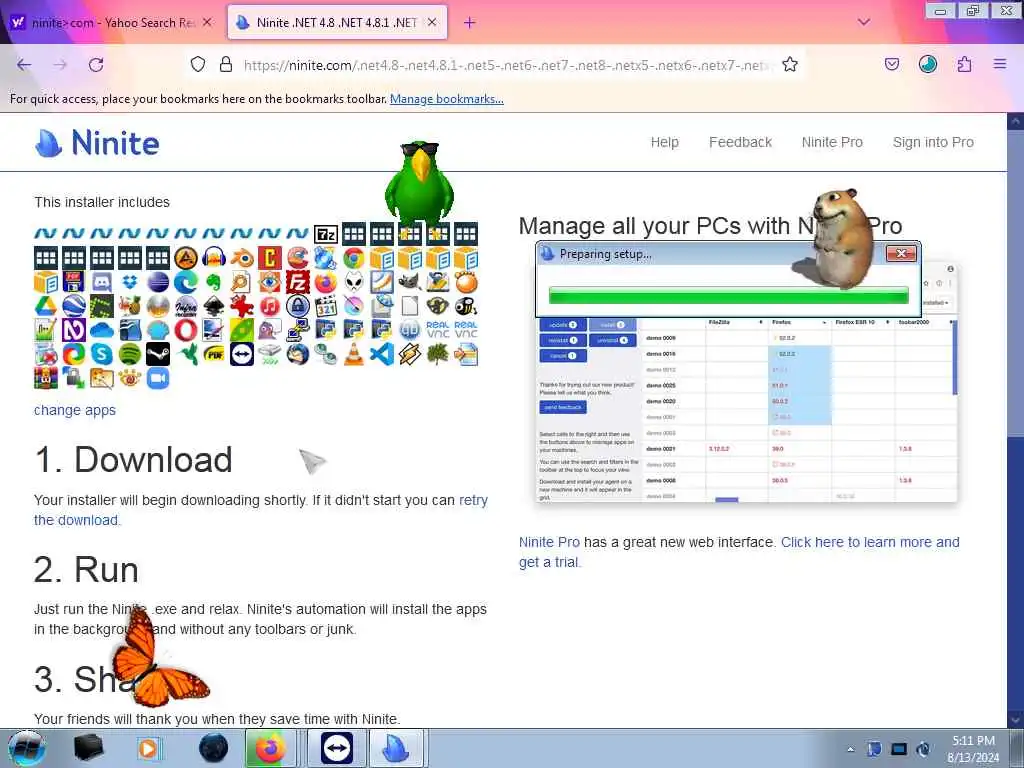
Task: Click the CCleaner app icon
Action: pos(298,258)
